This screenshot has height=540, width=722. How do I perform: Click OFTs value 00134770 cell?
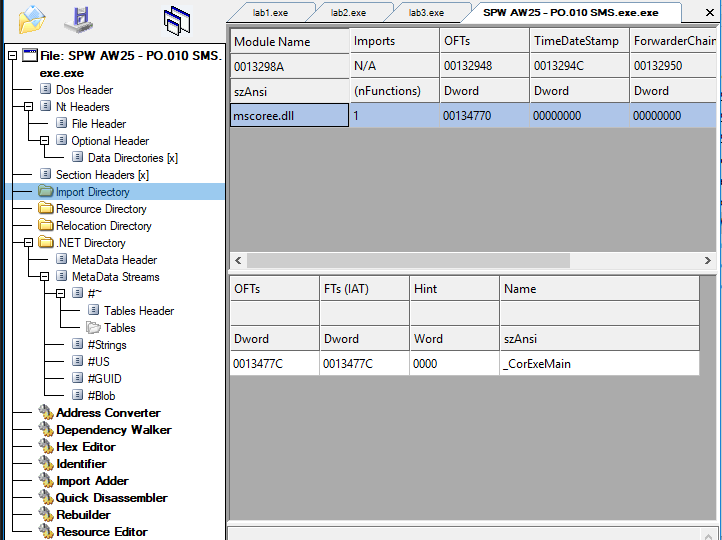(x=485, y=115)
